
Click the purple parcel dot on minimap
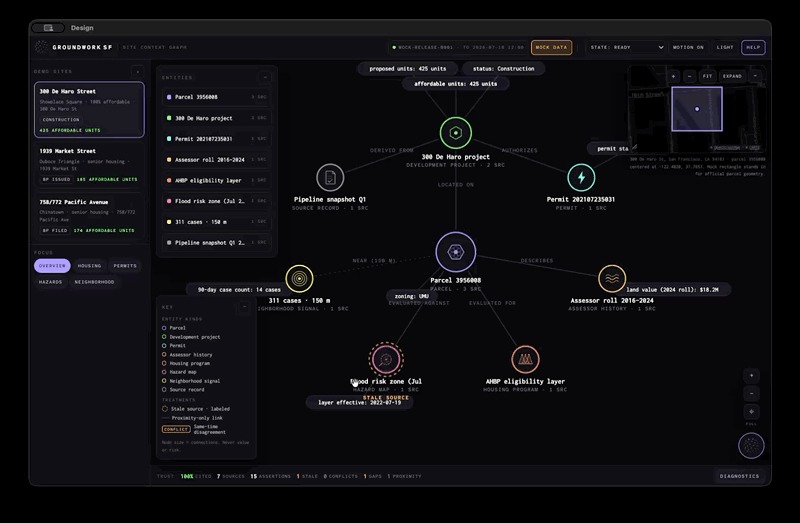[697, 109]
